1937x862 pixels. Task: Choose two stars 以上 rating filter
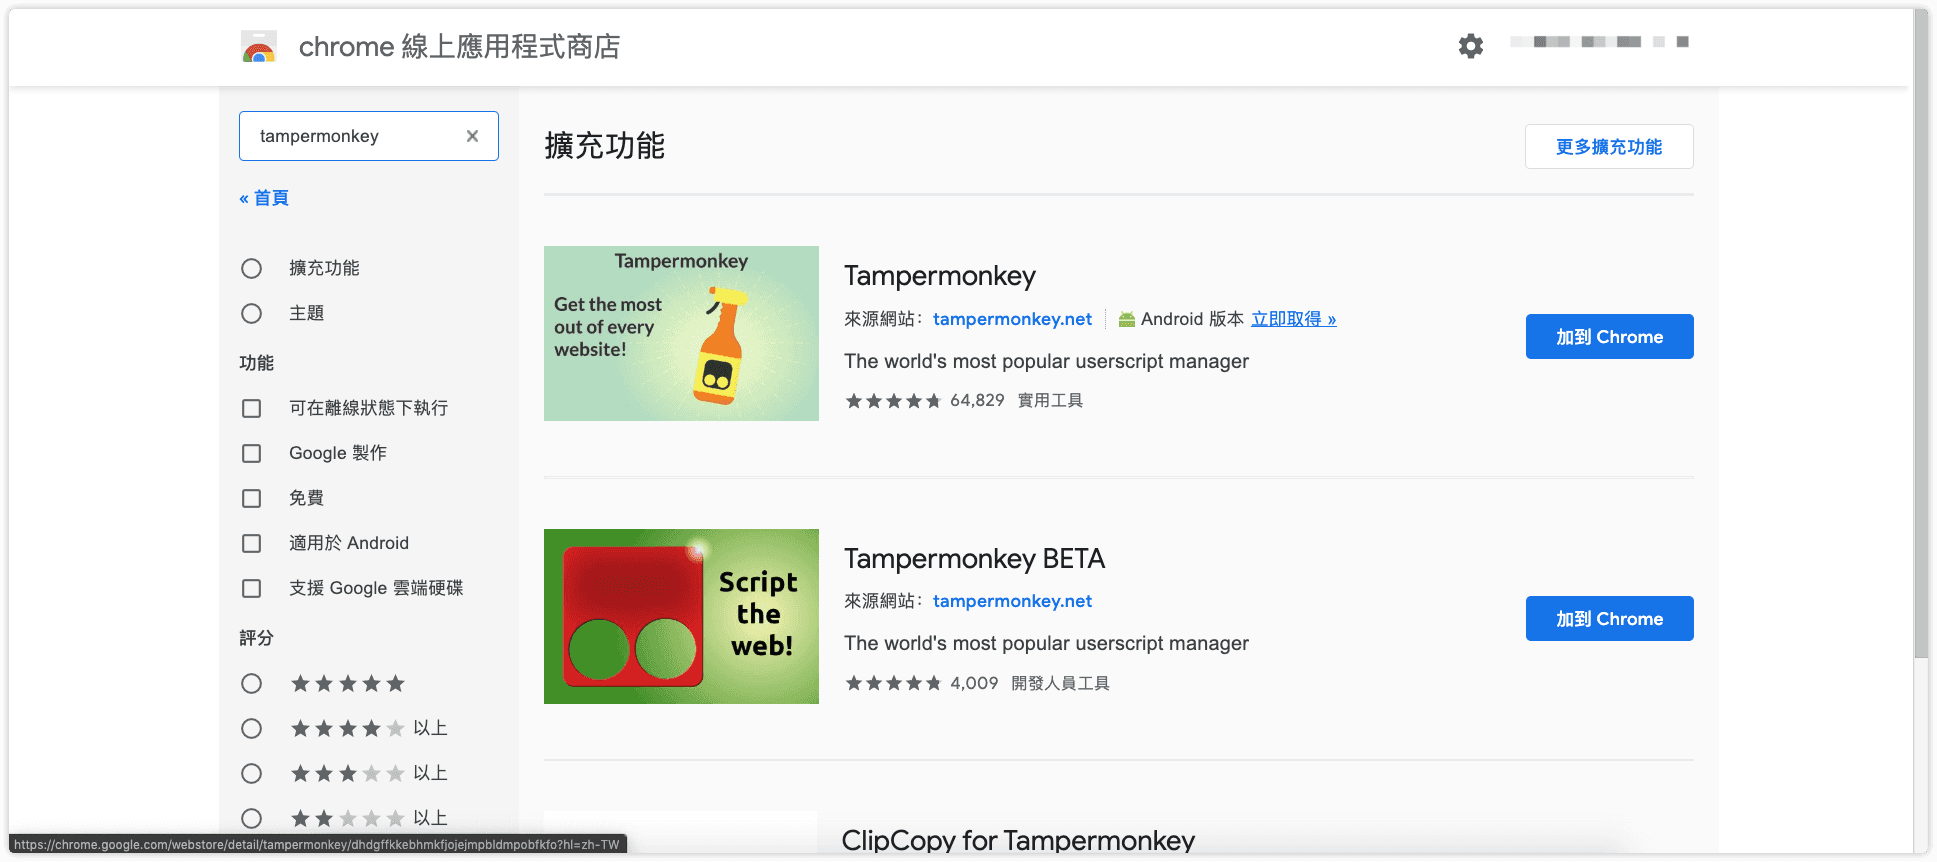tap(251, 818)
